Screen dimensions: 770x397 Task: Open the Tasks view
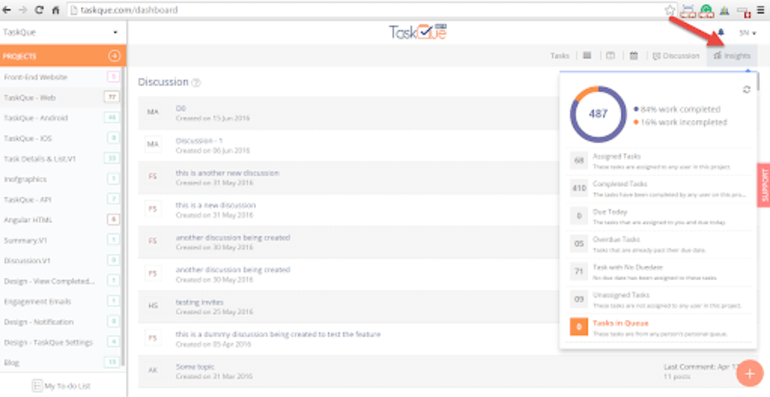pyautogui.click(x=559, y=56)
